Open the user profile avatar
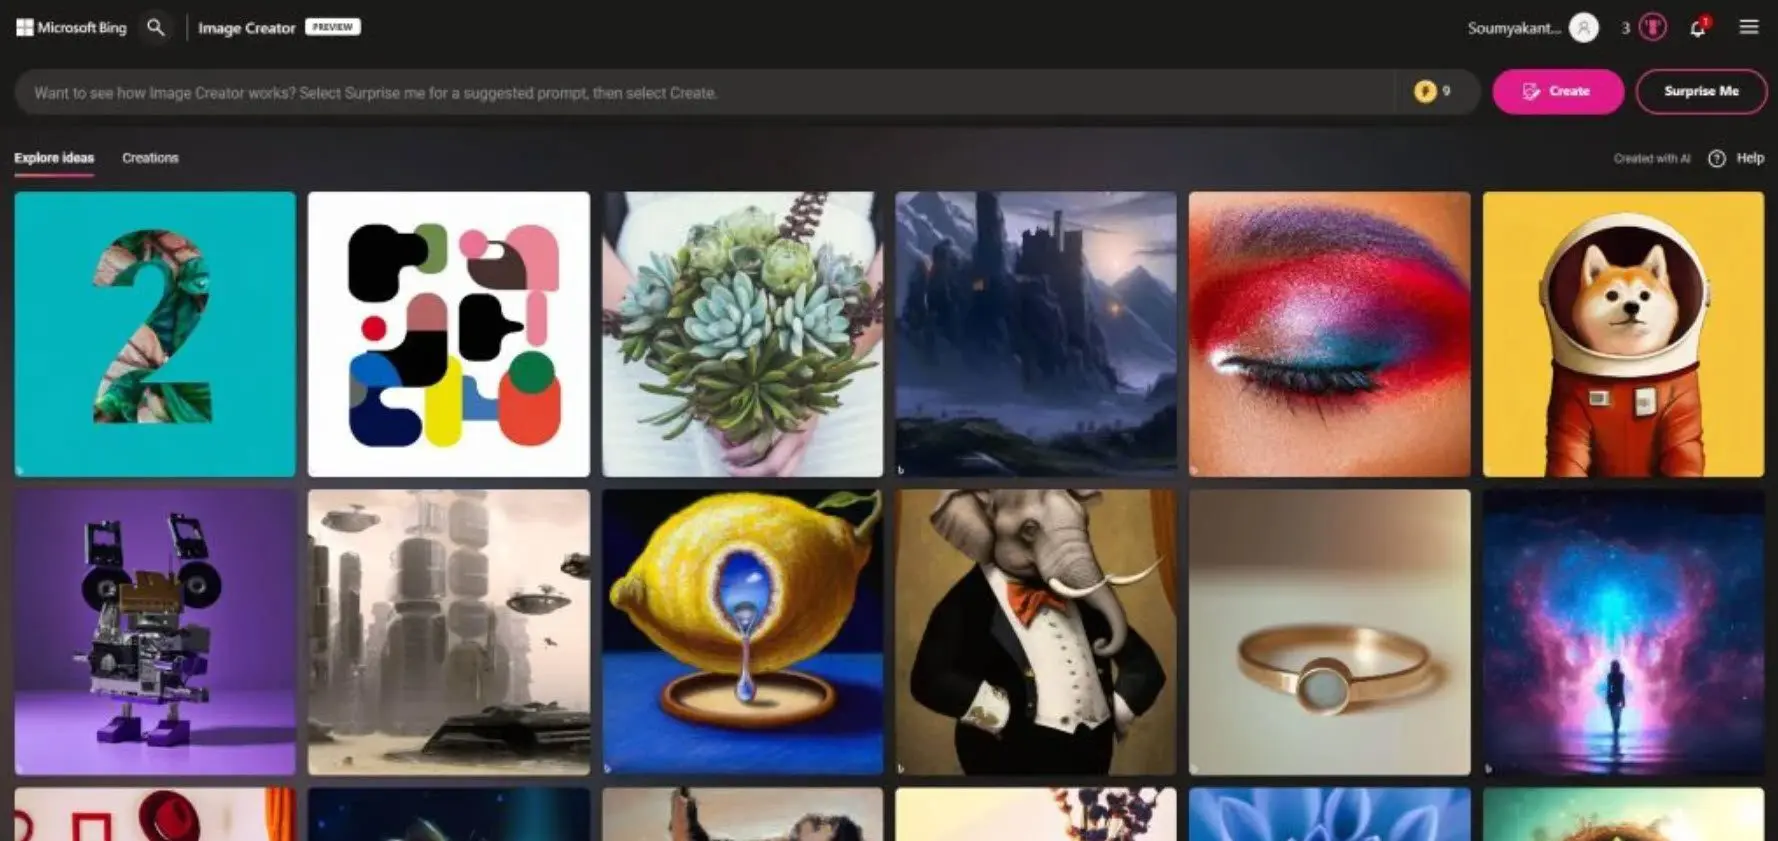 (x=1583, y=28)
